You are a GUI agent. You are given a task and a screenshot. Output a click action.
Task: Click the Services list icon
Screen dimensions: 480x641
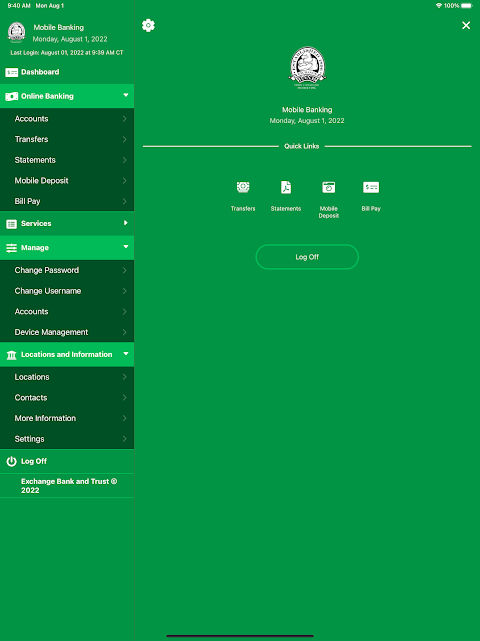coord(11,224)
